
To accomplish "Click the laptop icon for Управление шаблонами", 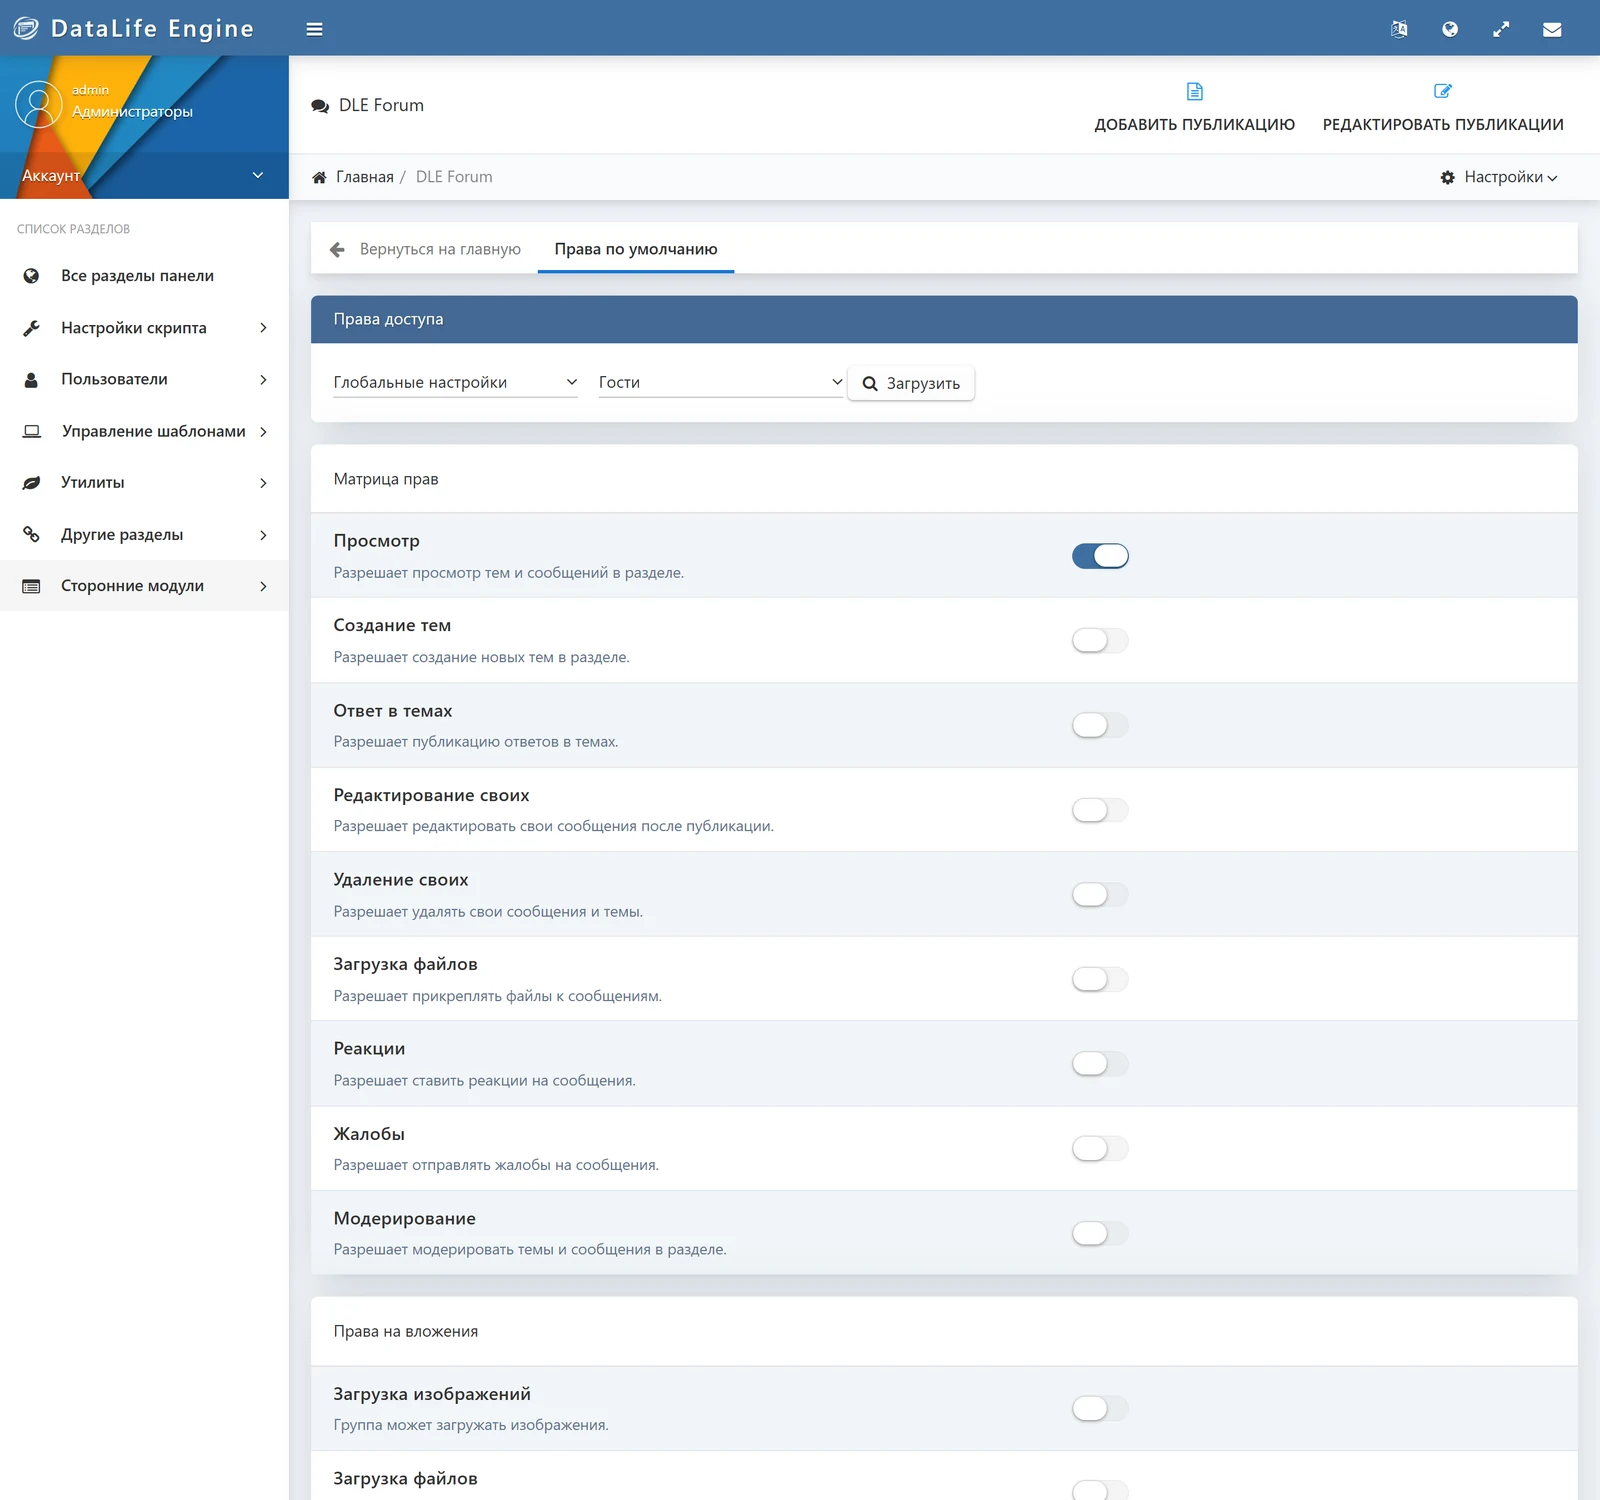I will click(32, 431).
